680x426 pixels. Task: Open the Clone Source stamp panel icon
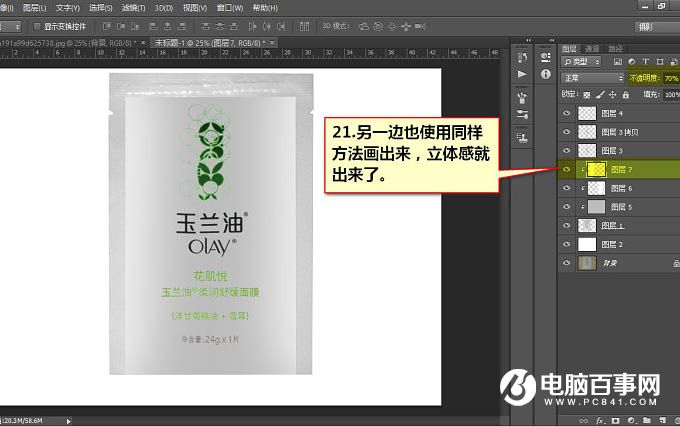[522, 138]
